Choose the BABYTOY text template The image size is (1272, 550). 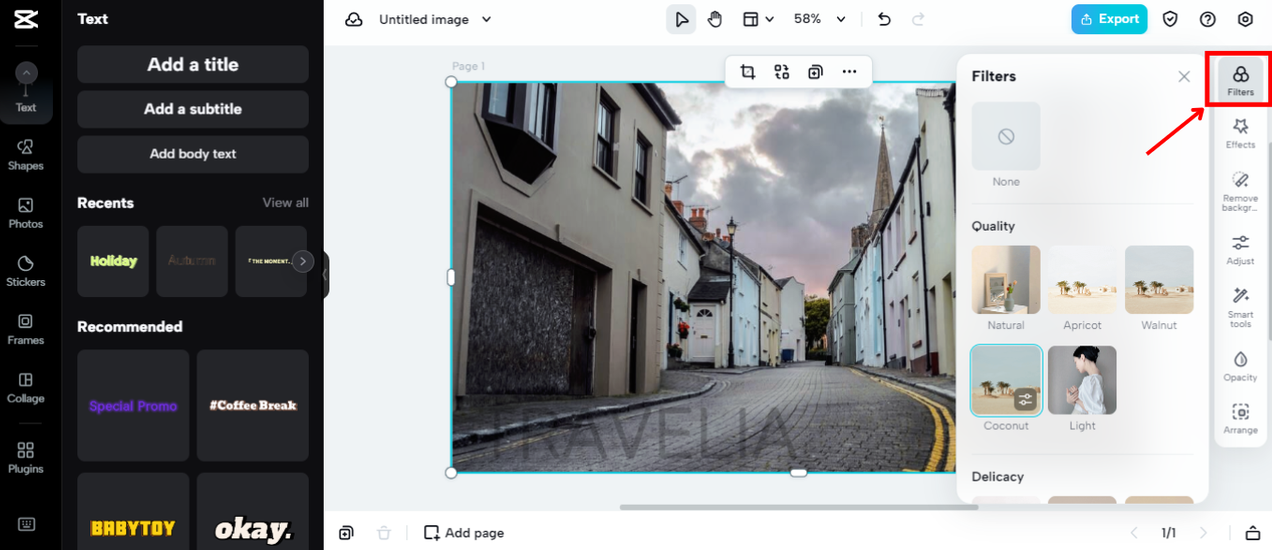click(133, 512)
